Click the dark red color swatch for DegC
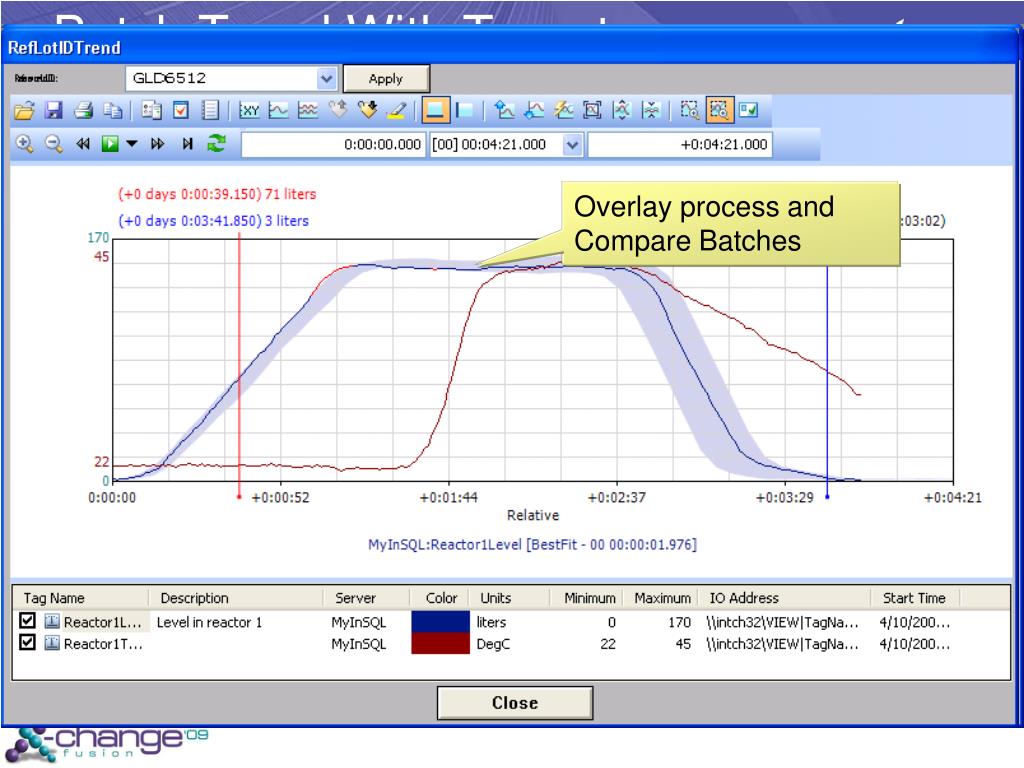Image resolution: width=1024 pixels, height=768 pixels. pyautogui.click(x=440, y=643)
